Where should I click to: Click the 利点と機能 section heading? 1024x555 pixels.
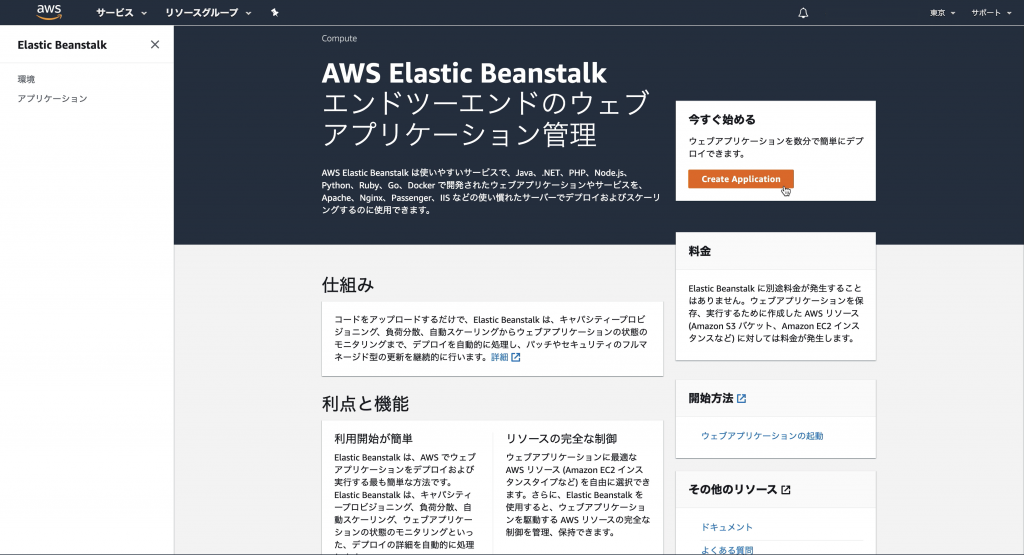pyautogui.click(x=365, y=404)
